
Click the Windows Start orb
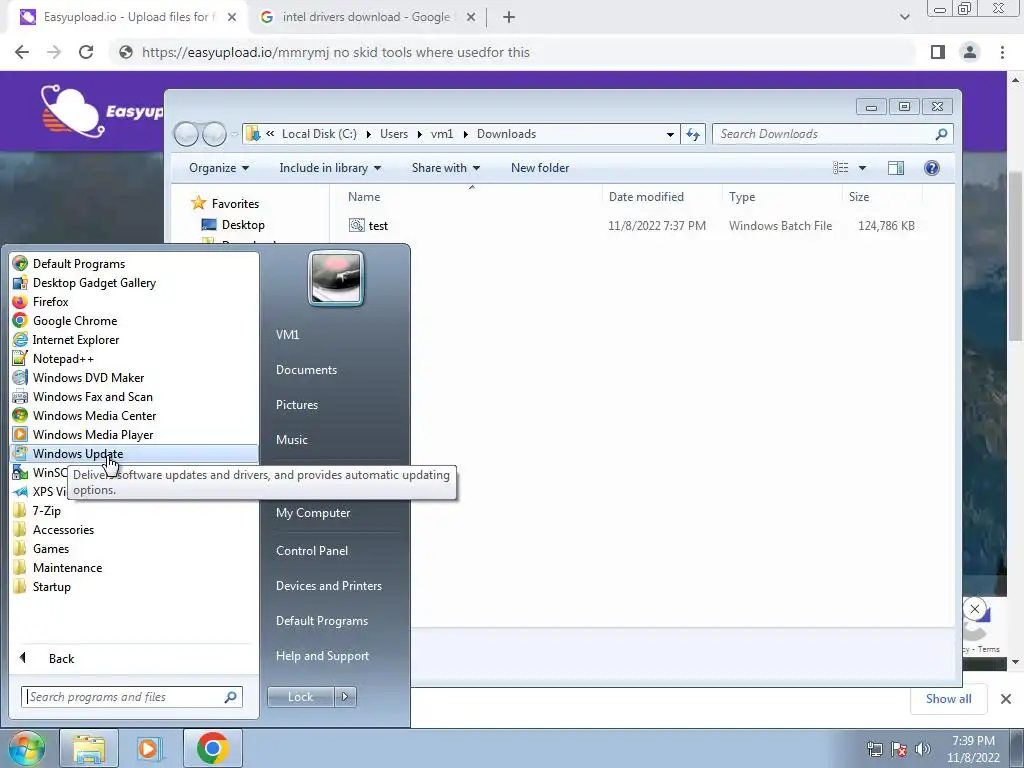(x=26, y=748)
